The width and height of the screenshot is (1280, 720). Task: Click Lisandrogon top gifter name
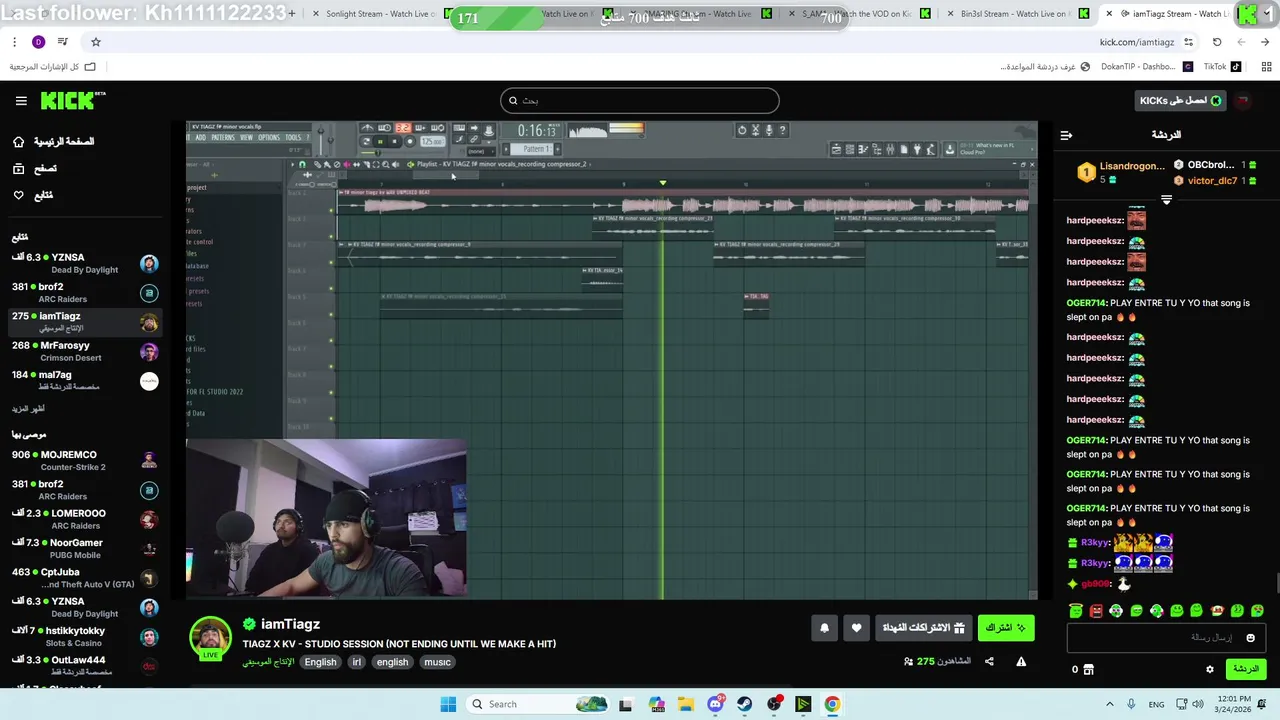(1132, 166)
